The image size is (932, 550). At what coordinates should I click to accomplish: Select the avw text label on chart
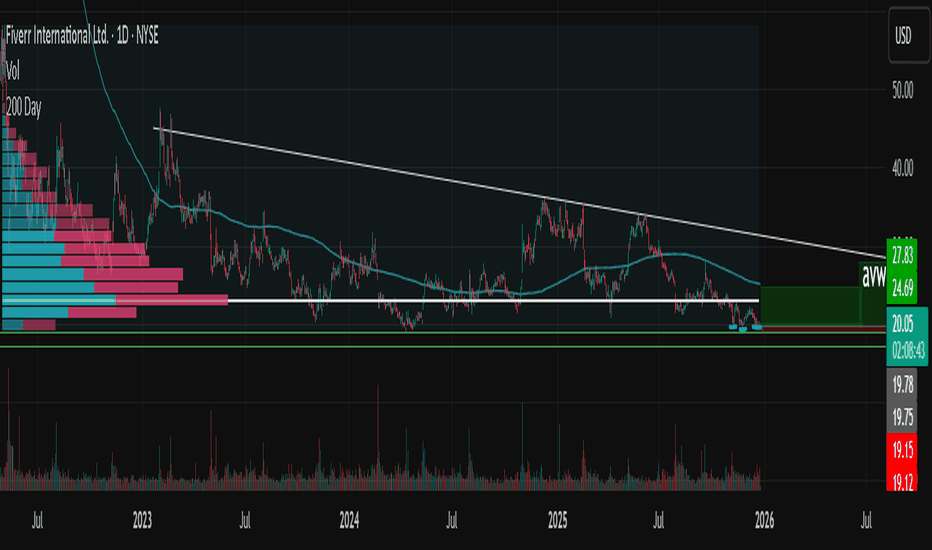[874, 273]
